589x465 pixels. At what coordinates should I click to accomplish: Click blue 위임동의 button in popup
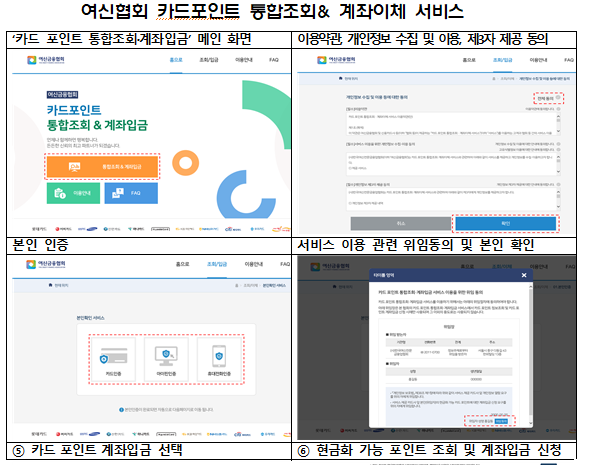tap(501, 421)
